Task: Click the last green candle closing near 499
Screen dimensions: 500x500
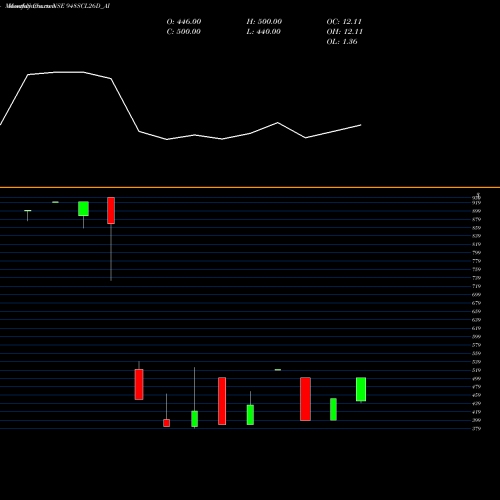Action: [361, 389]
